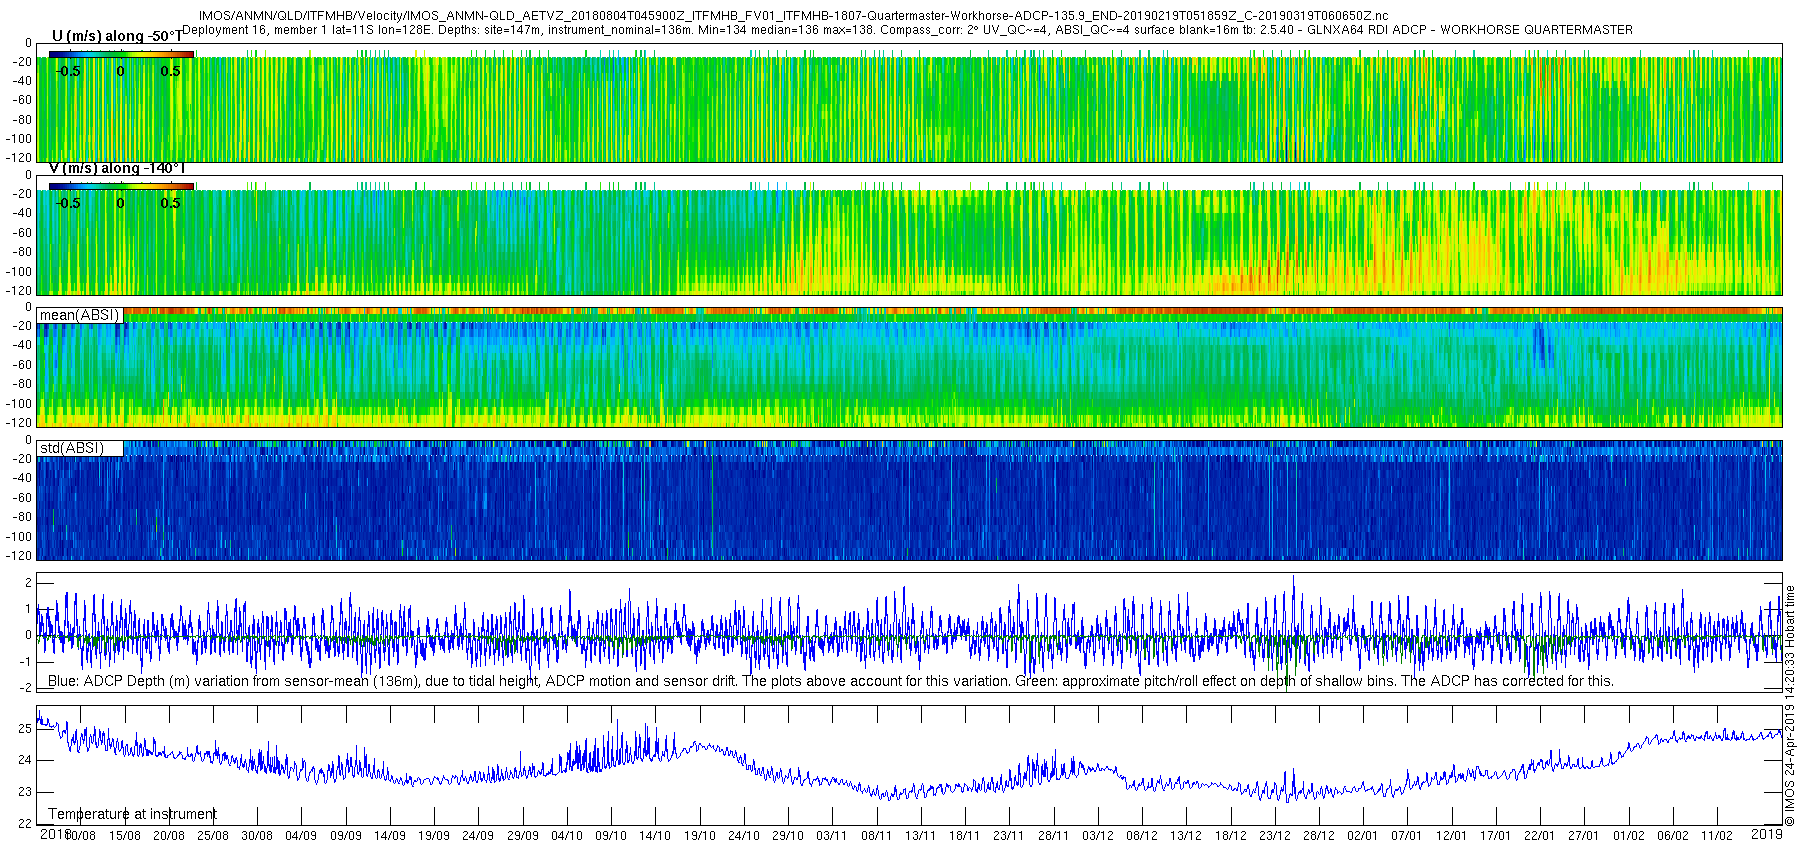Click the '09/10' date tick label
This screenshot has width=1800, height=850.
coord(611,836)
